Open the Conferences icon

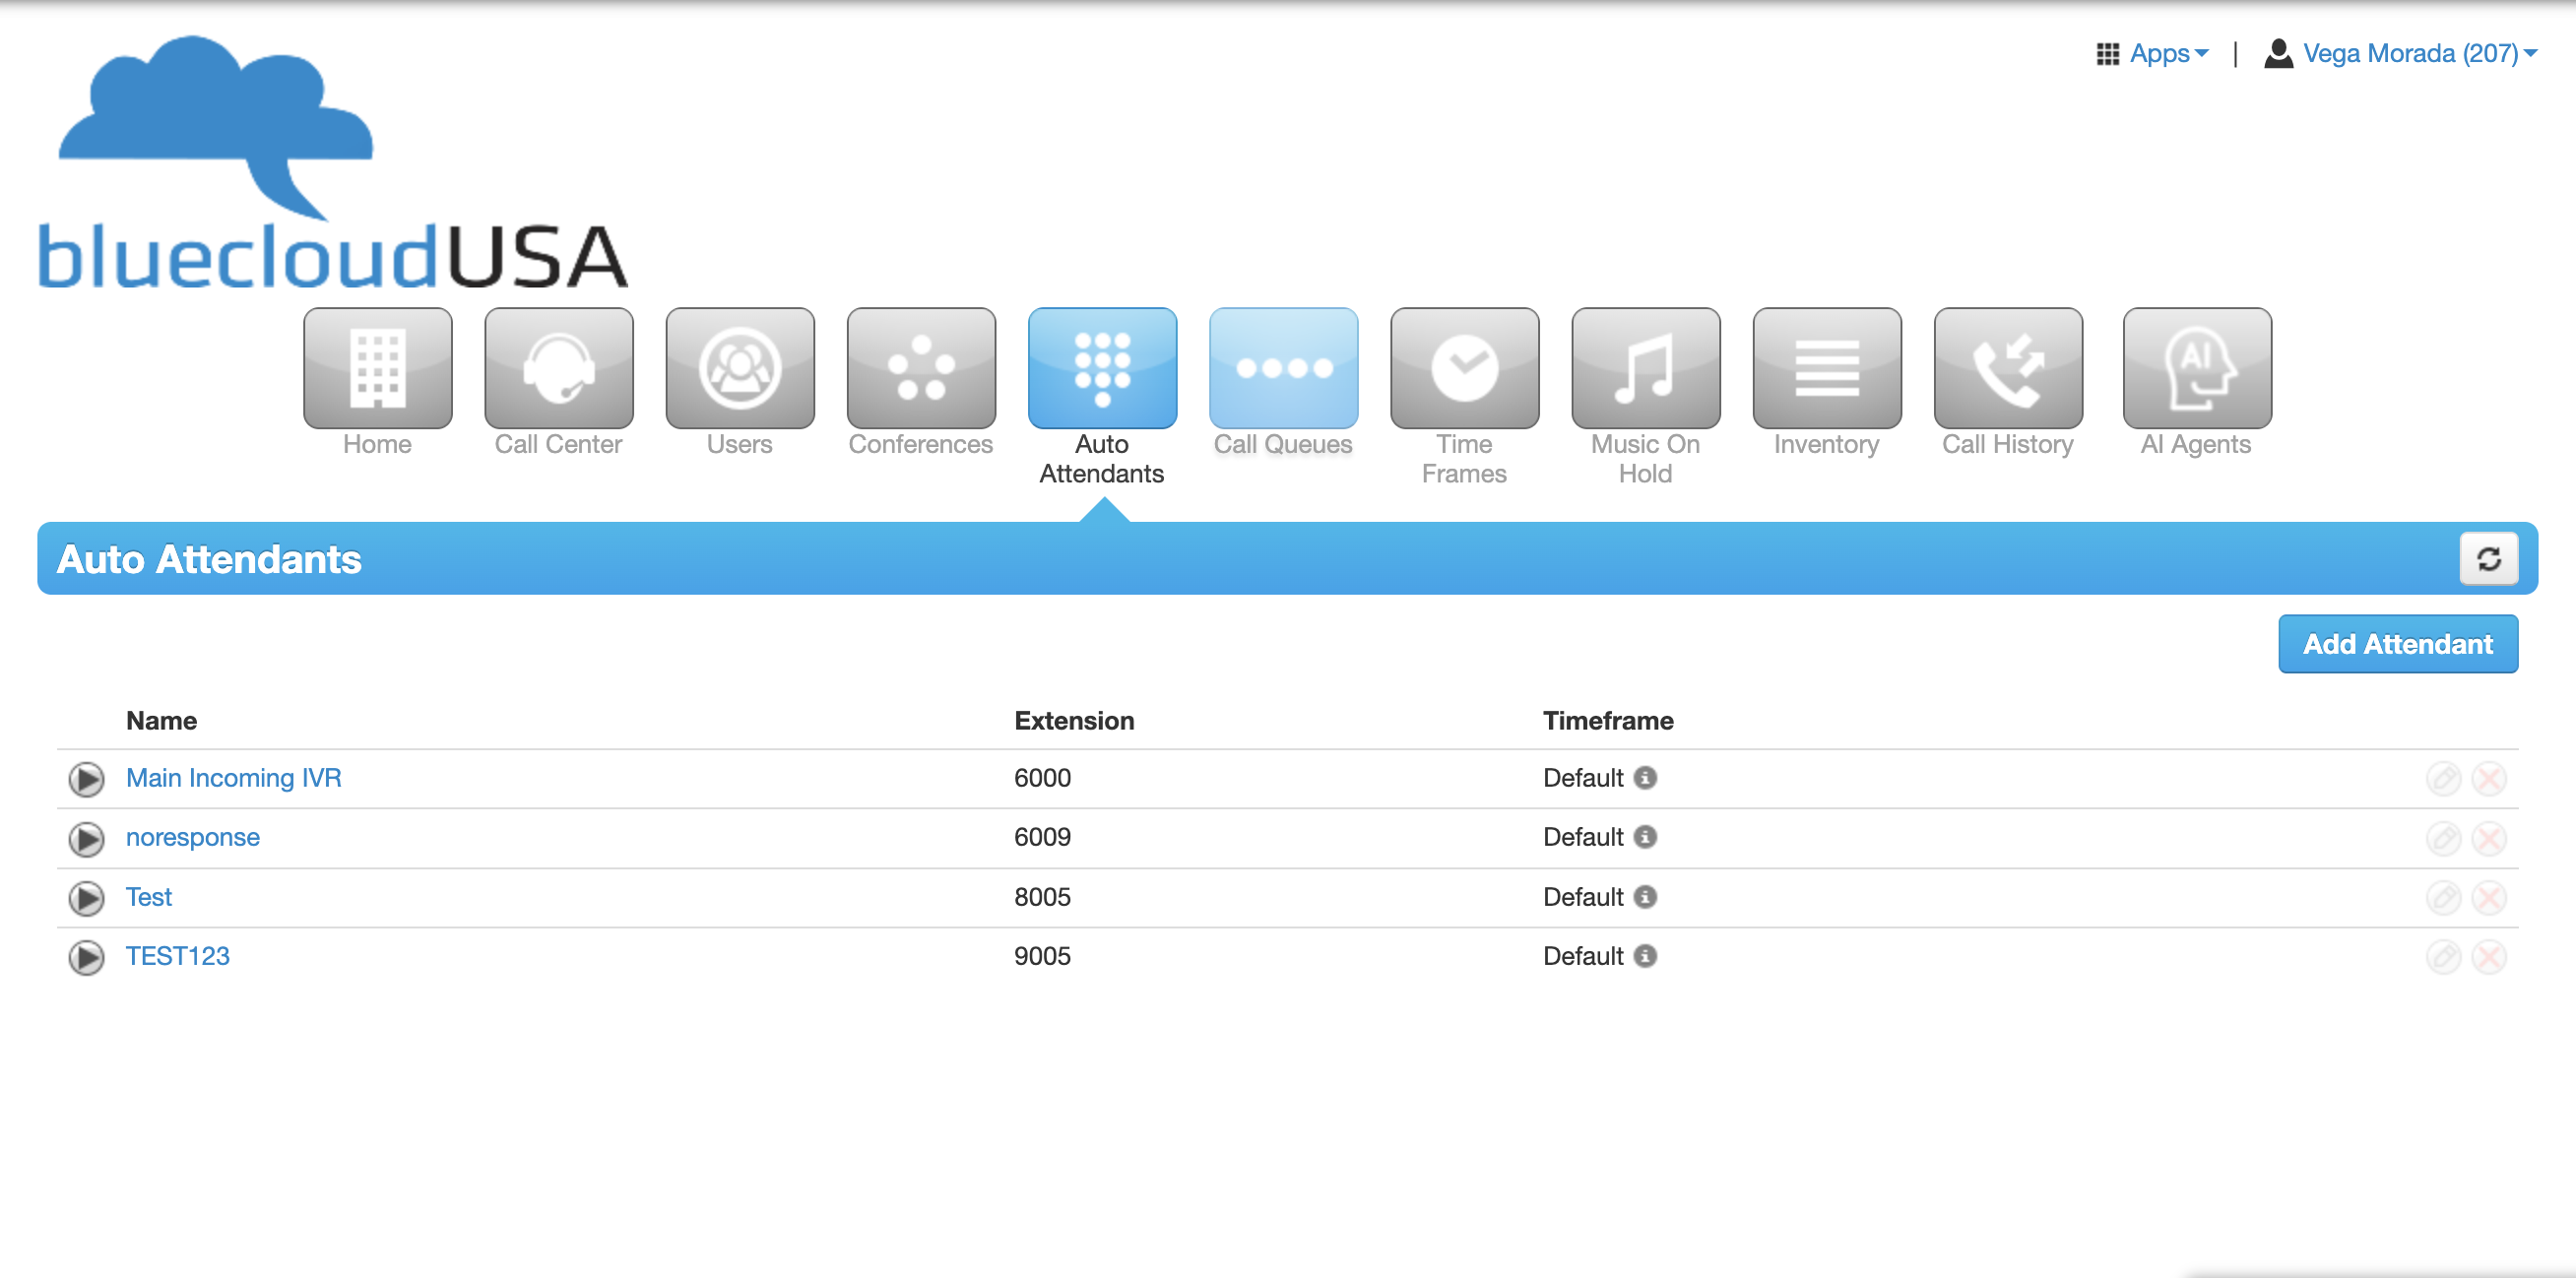click(920, 368)
